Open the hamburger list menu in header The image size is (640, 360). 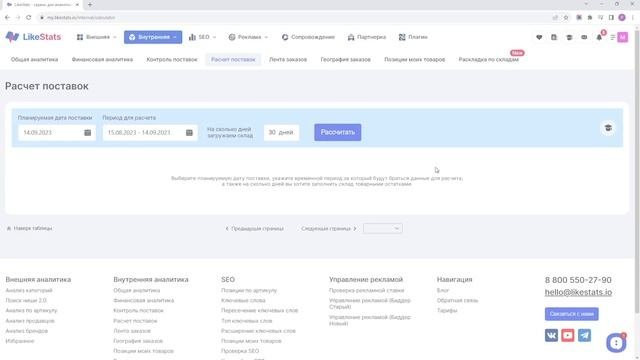pyautogui.click(x=612, y=37)
